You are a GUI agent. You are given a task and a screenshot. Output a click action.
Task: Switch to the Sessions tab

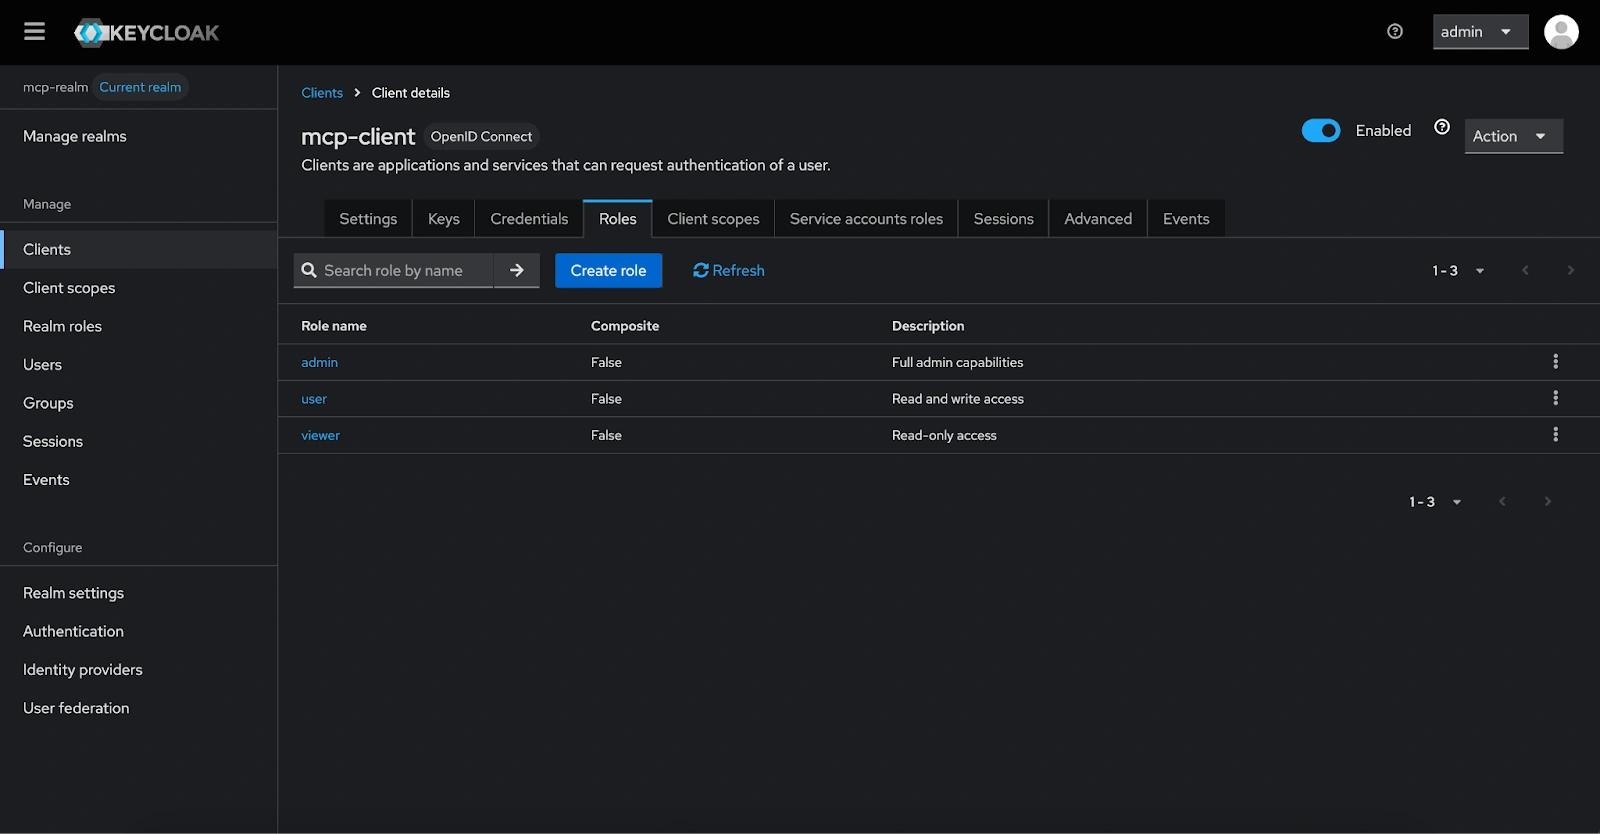1003,219
